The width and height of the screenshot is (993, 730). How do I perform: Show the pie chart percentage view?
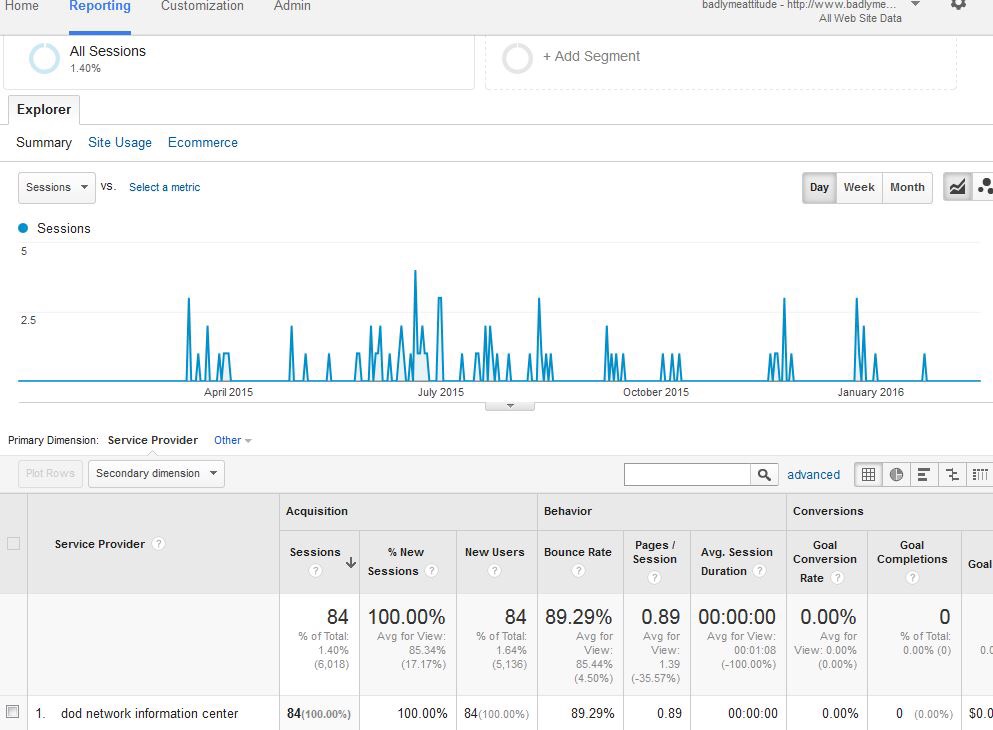pos(896,474)
